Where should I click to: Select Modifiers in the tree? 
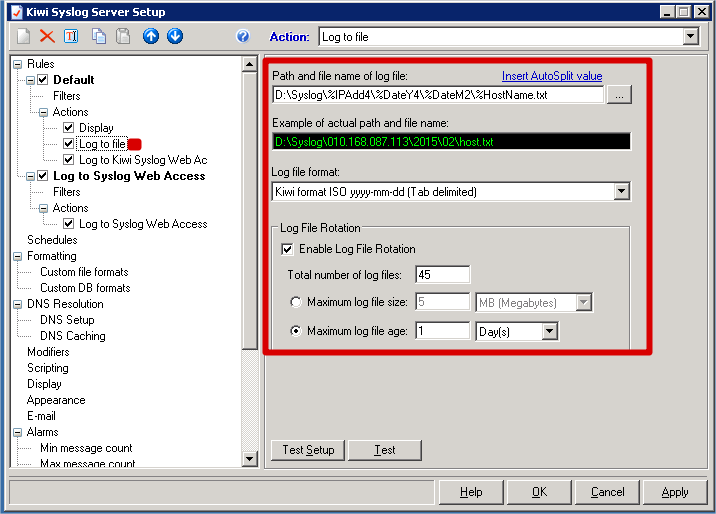pos(48,352)
